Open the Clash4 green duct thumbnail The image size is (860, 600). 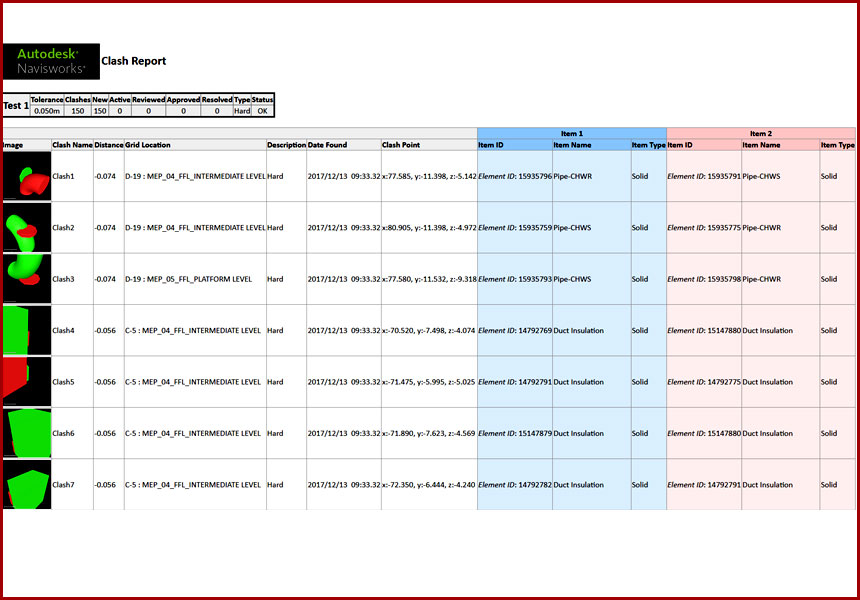click(27, 330)
